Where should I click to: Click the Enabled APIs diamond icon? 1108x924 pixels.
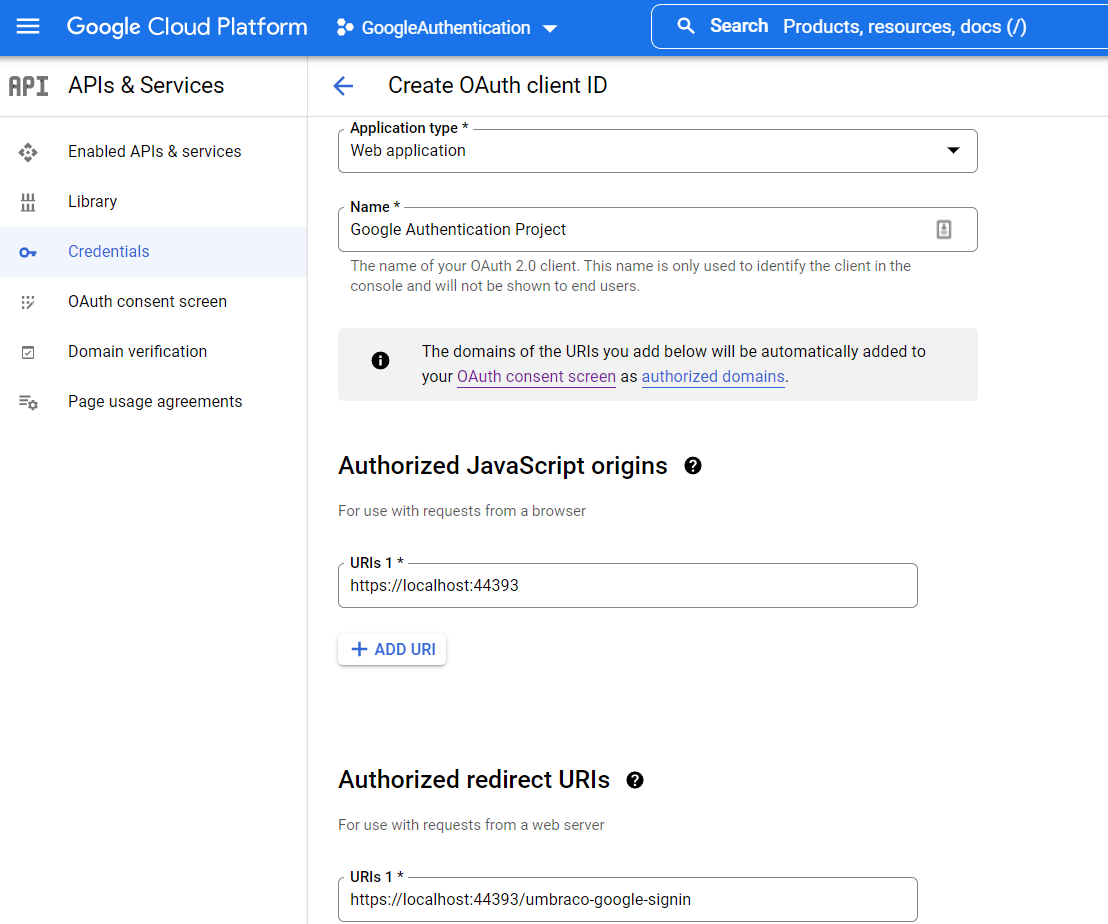[x=28, y=152]
